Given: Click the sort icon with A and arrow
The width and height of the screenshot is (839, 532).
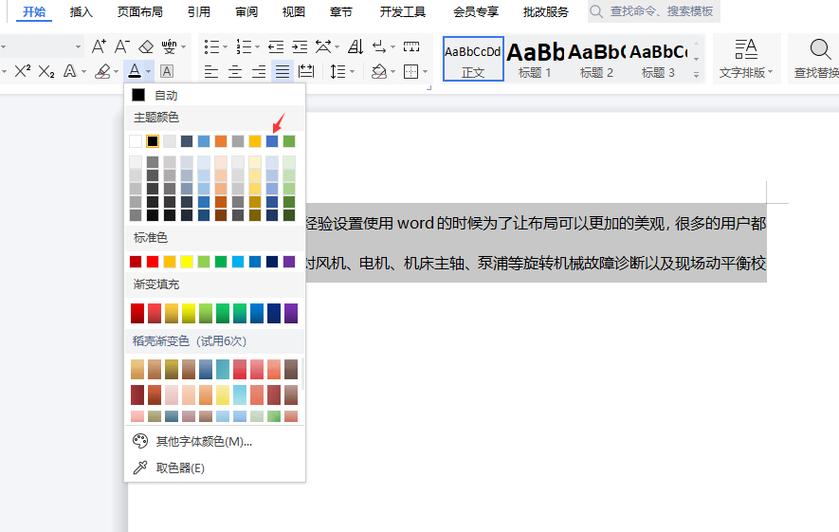Looking at the screenshot, I should [x=355, y=47].
